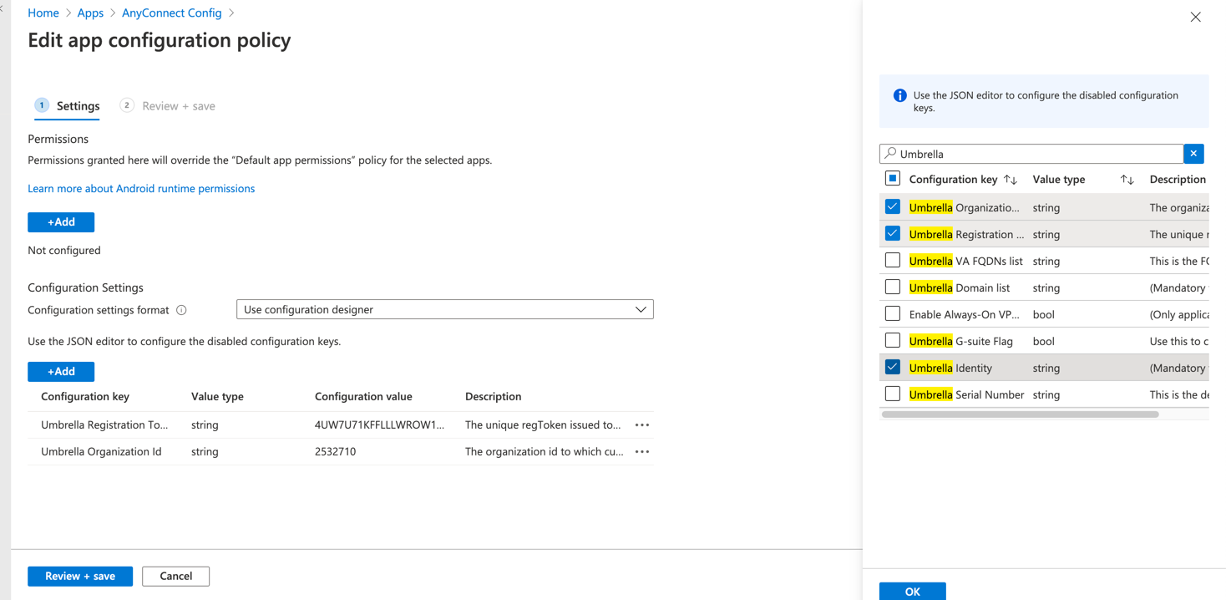Switch to the Settings step tab

(x=68, y=106)
